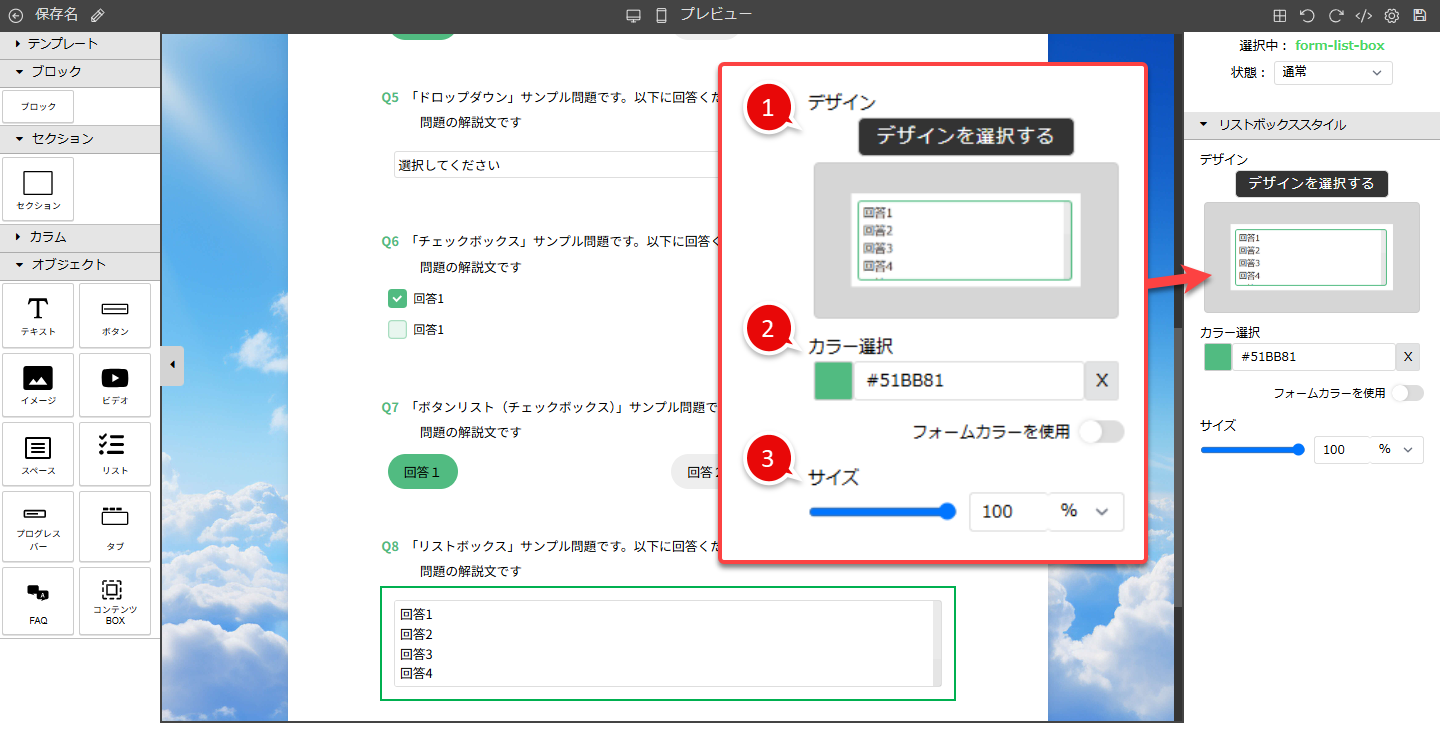The width and height of the screenshot is (1440, 731).
Task: Click デザインを選択する button in right panel
Action: click(1311, 183)
